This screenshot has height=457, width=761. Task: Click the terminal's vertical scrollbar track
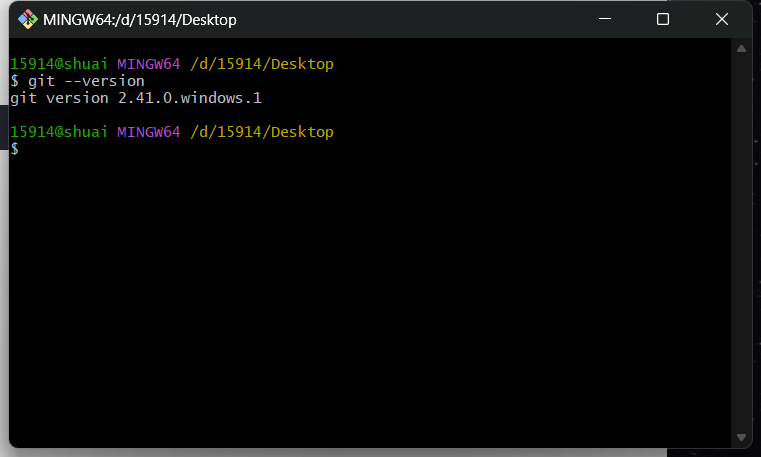[x=741, y=240]
